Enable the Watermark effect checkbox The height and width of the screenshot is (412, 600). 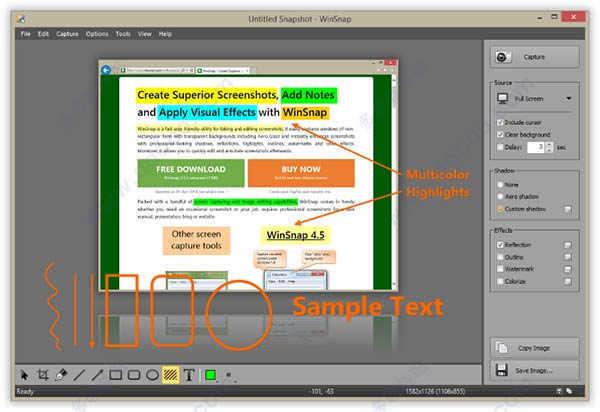(500, 269)
